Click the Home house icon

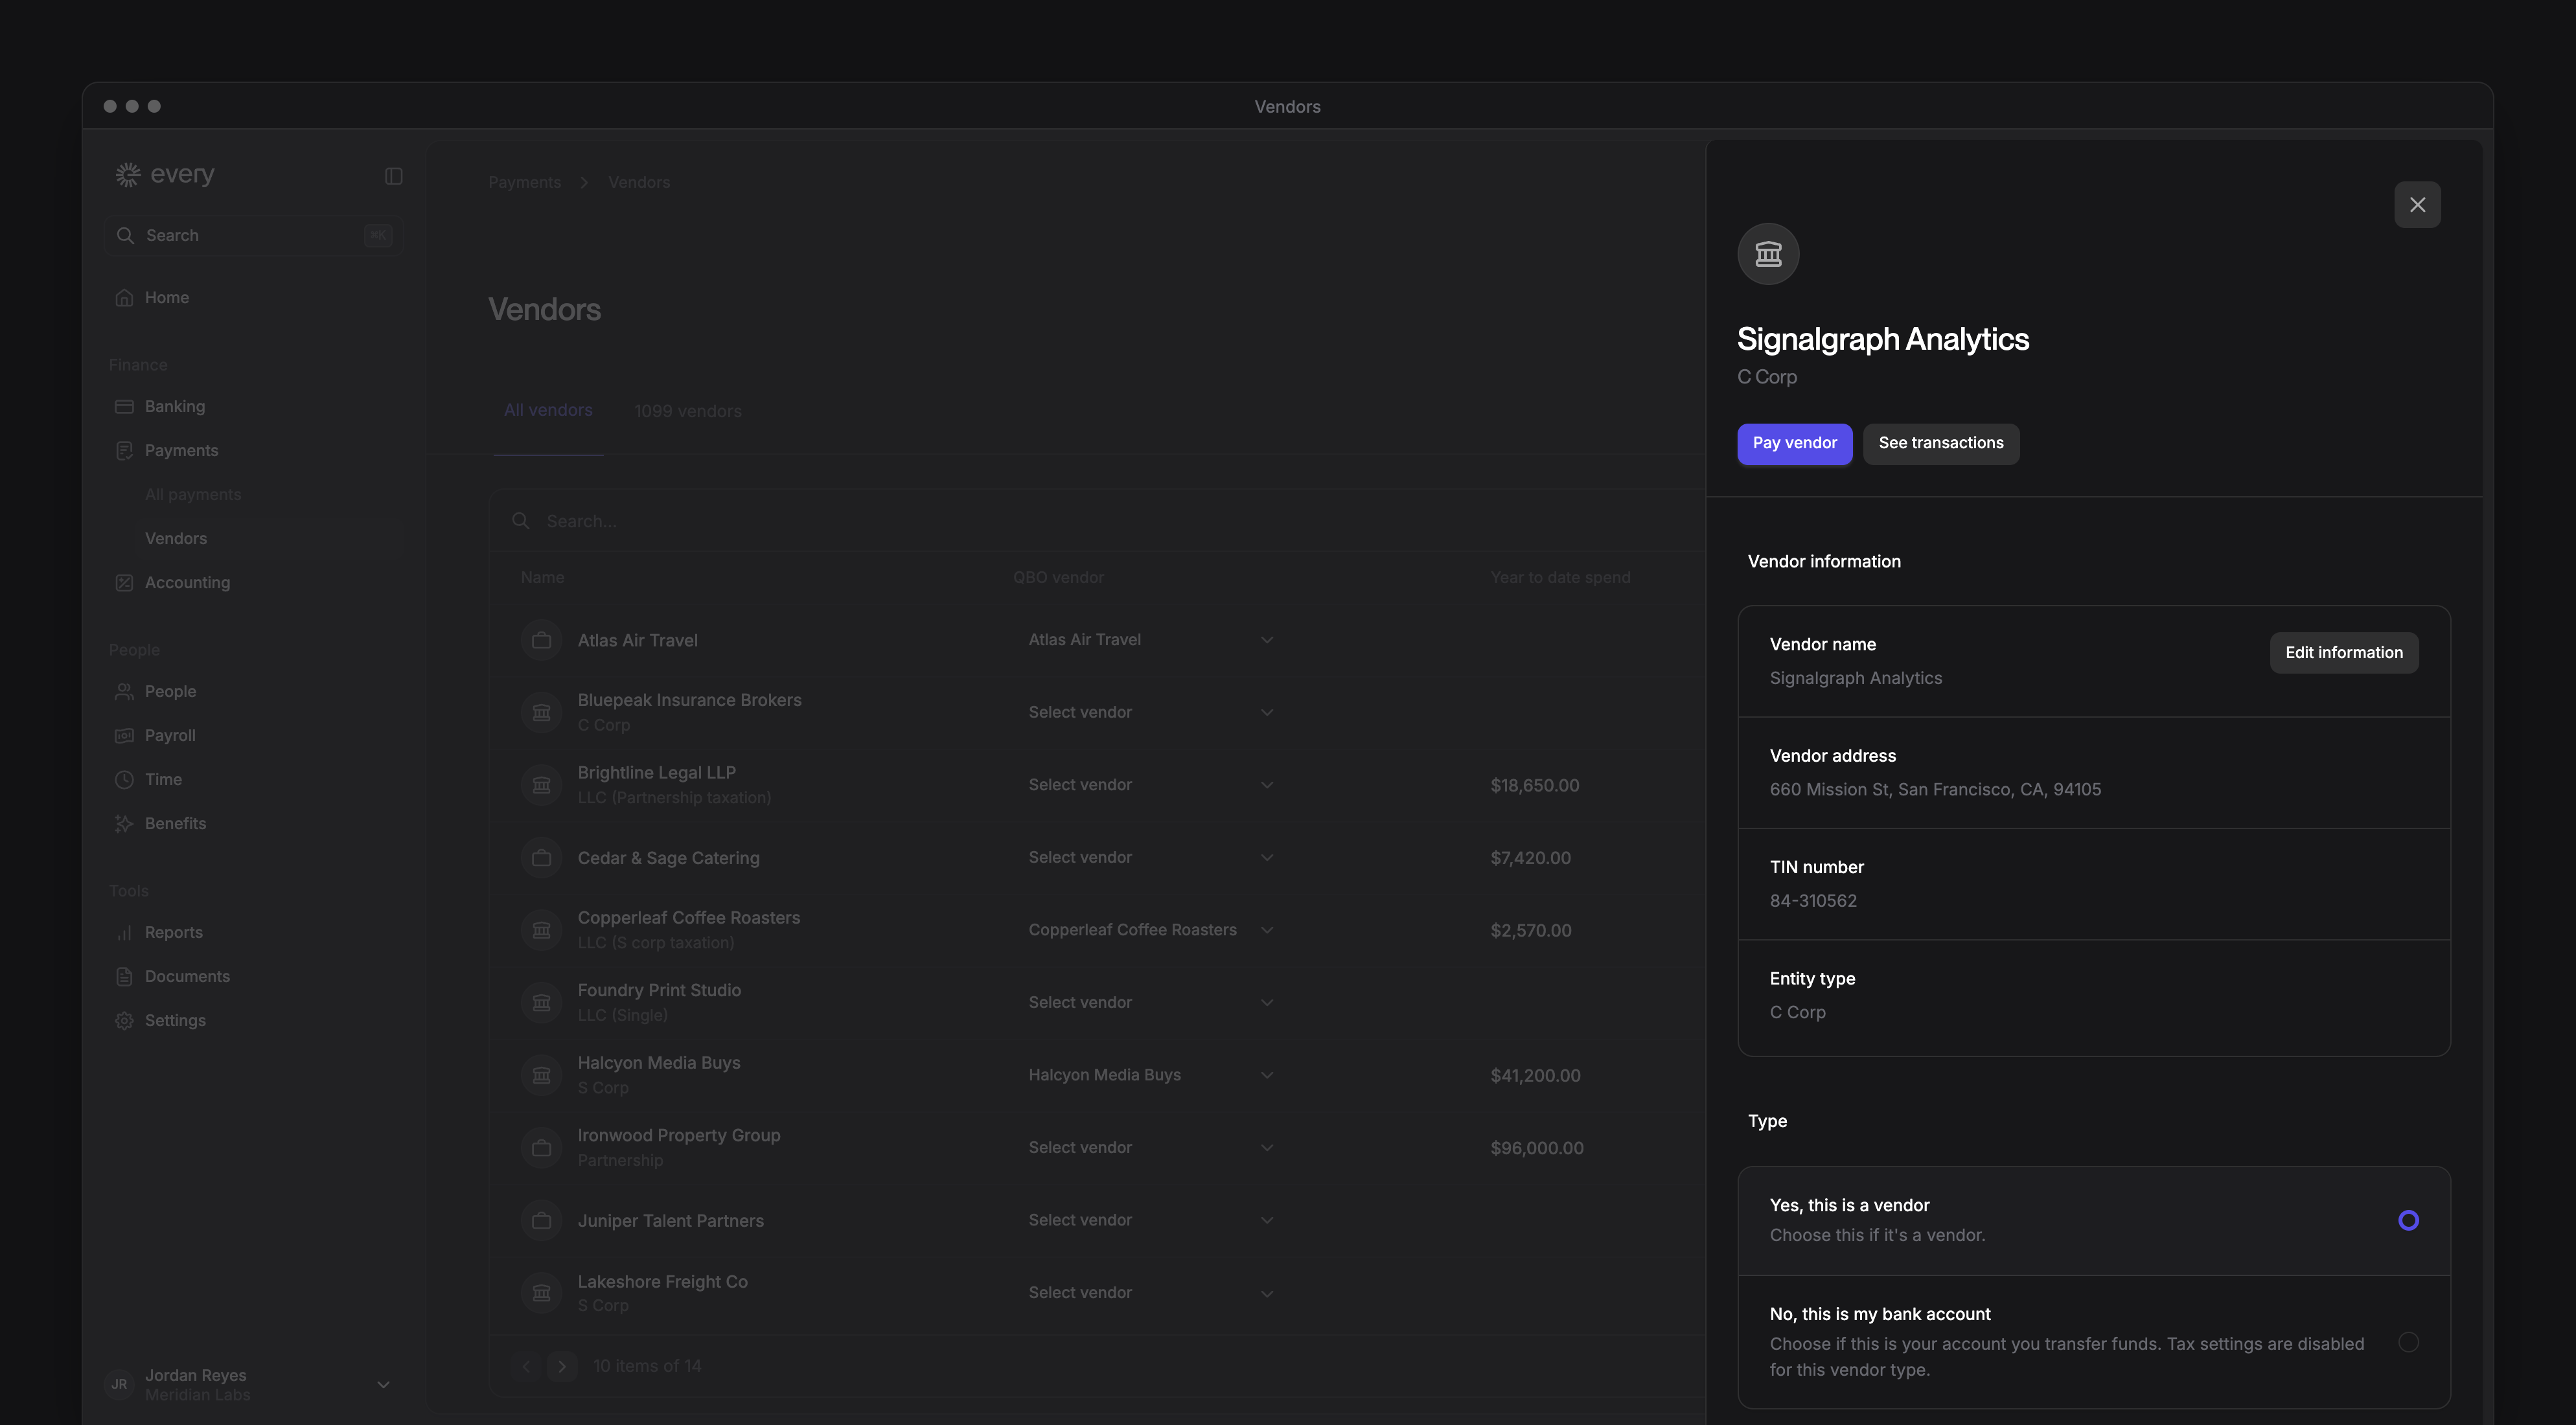click(x=124, y=297)
